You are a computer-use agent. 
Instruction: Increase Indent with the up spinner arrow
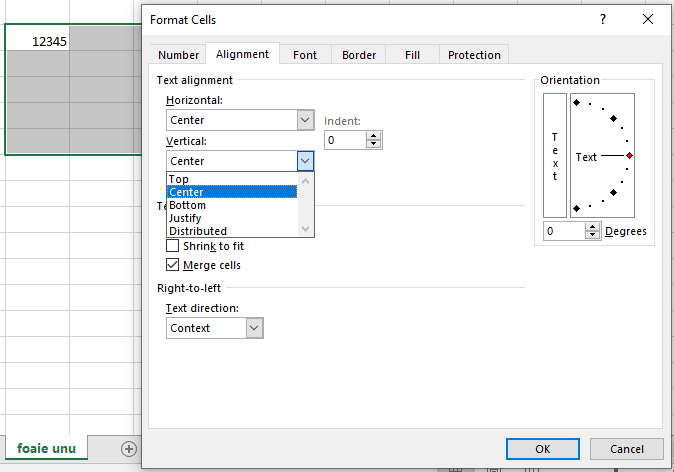[x=374, y=136]
